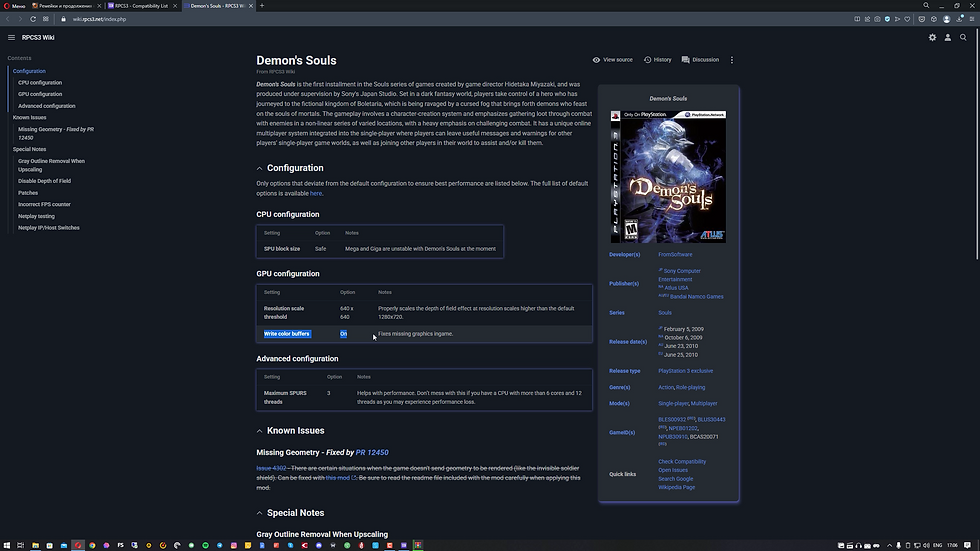This screenshot has height=551, width=980.
Task: Collapse the Special Notes section chevron
Action: pos(259,513)
